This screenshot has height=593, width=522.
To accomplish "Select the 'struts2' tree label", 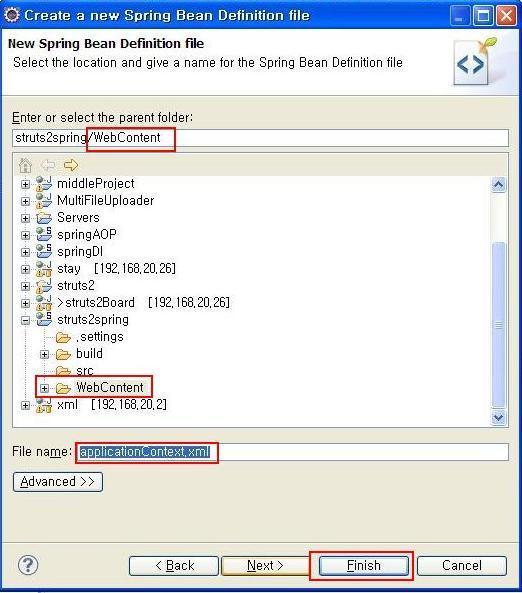I will pos(76,286).
